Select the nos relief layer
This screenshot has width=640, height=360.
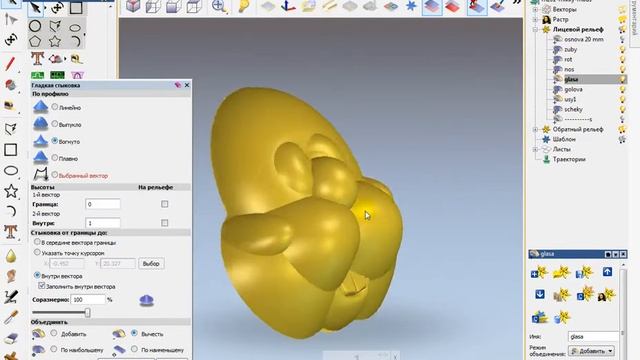coord(569,69)
